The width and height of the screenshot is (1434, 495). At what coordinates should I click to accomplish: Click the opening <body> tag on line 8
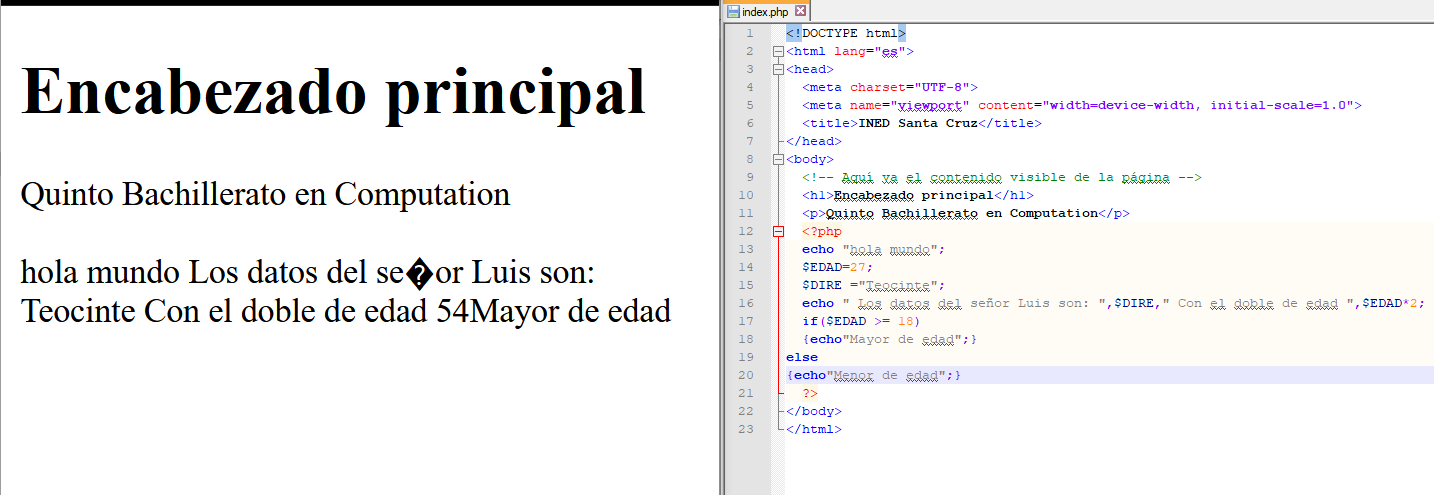click(810, 159)
